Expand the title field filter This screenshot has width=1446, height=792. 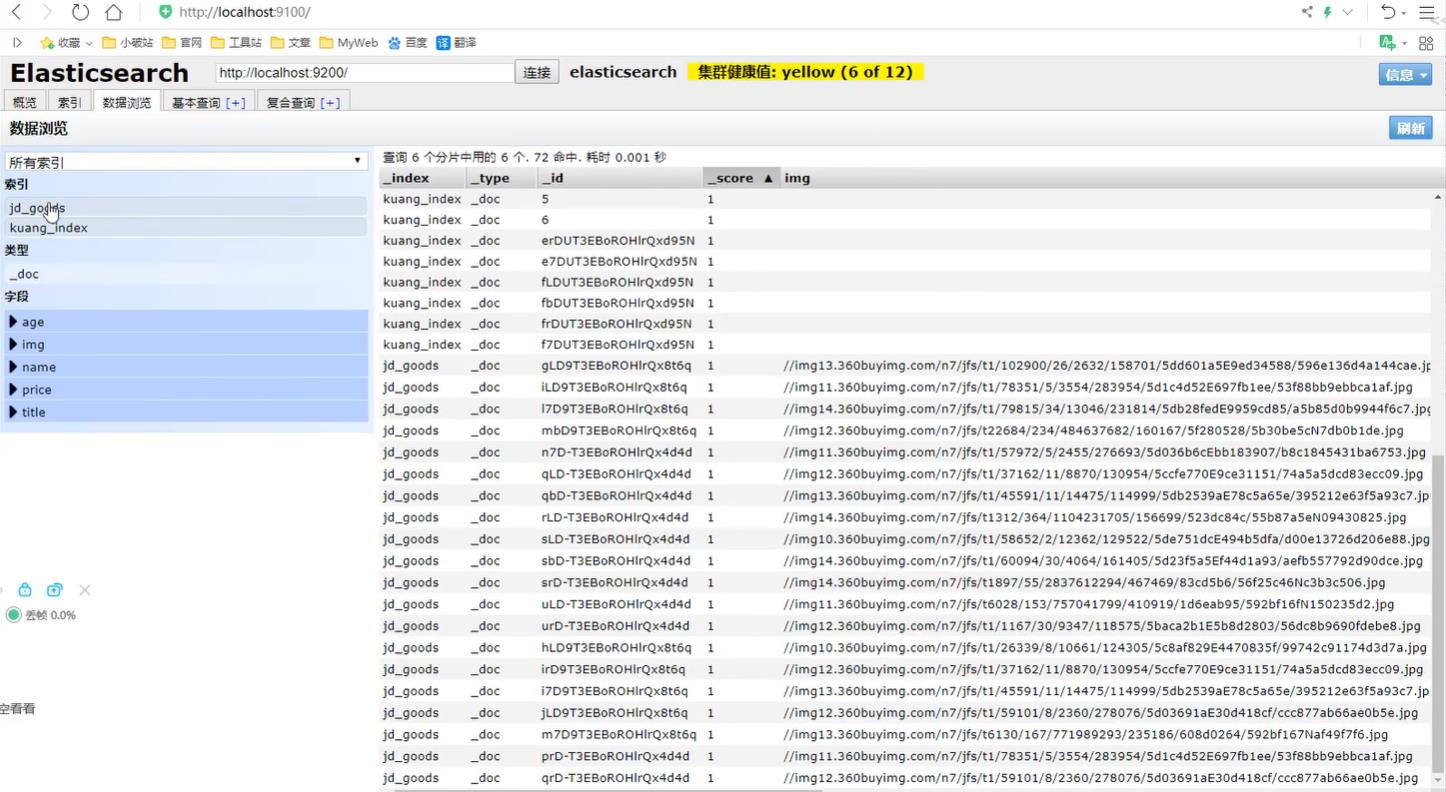(186, 412)
